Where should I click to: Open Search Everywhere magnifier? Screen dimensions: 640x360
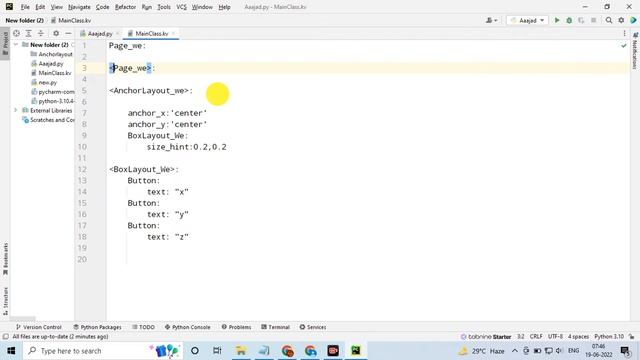tap(609, 20)
